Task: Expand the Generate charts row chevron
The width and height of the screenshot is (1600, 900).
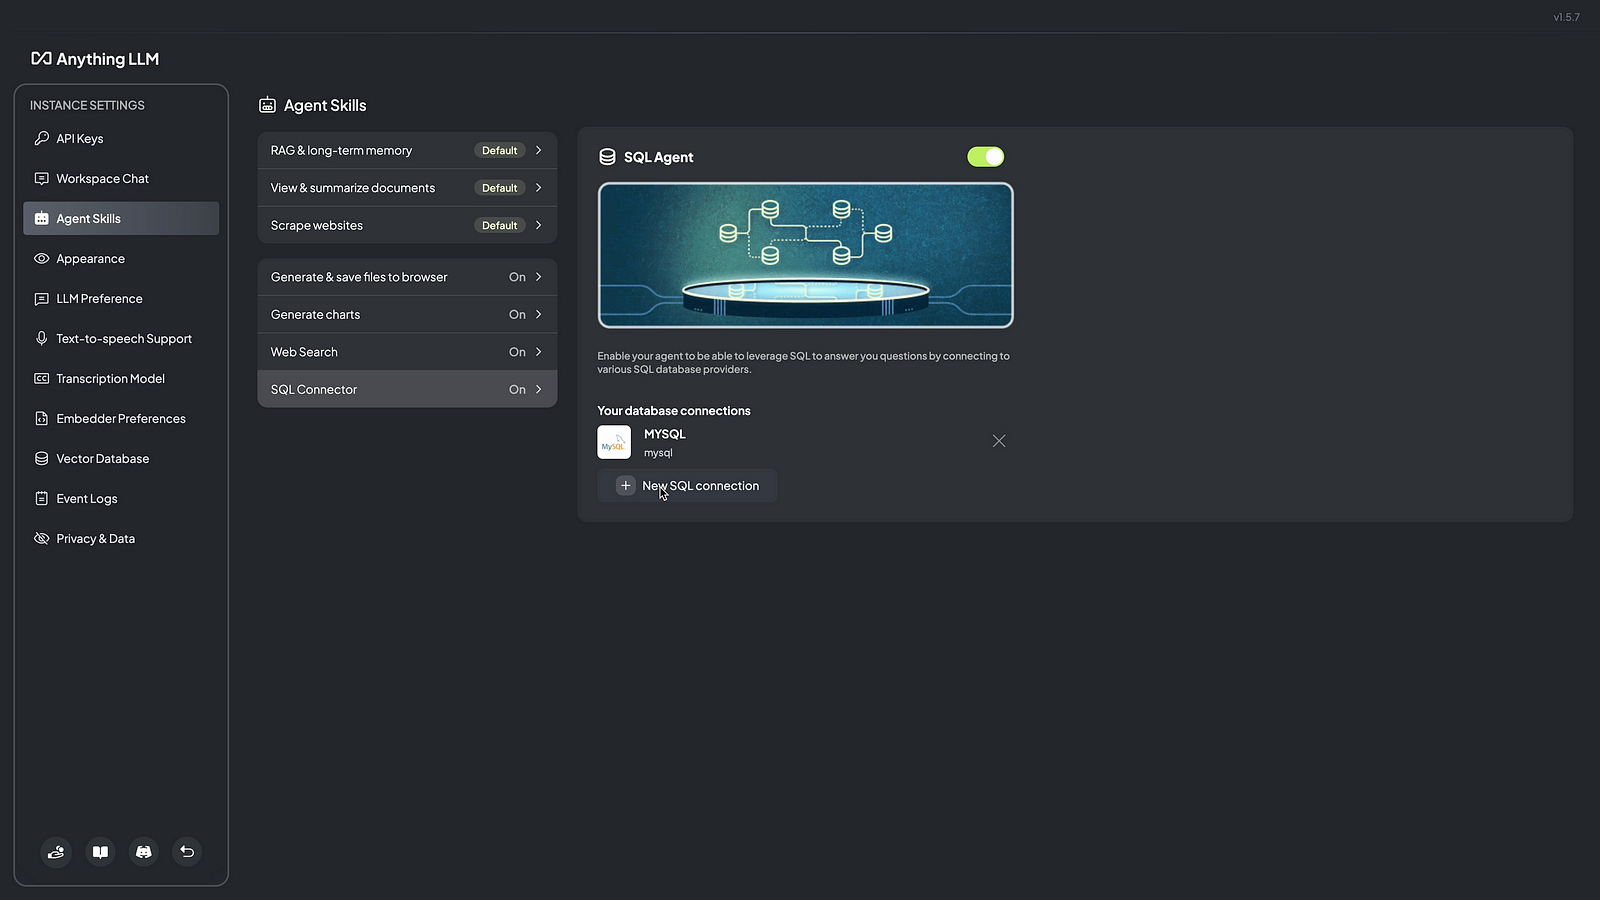Action: tap(538, 315)
